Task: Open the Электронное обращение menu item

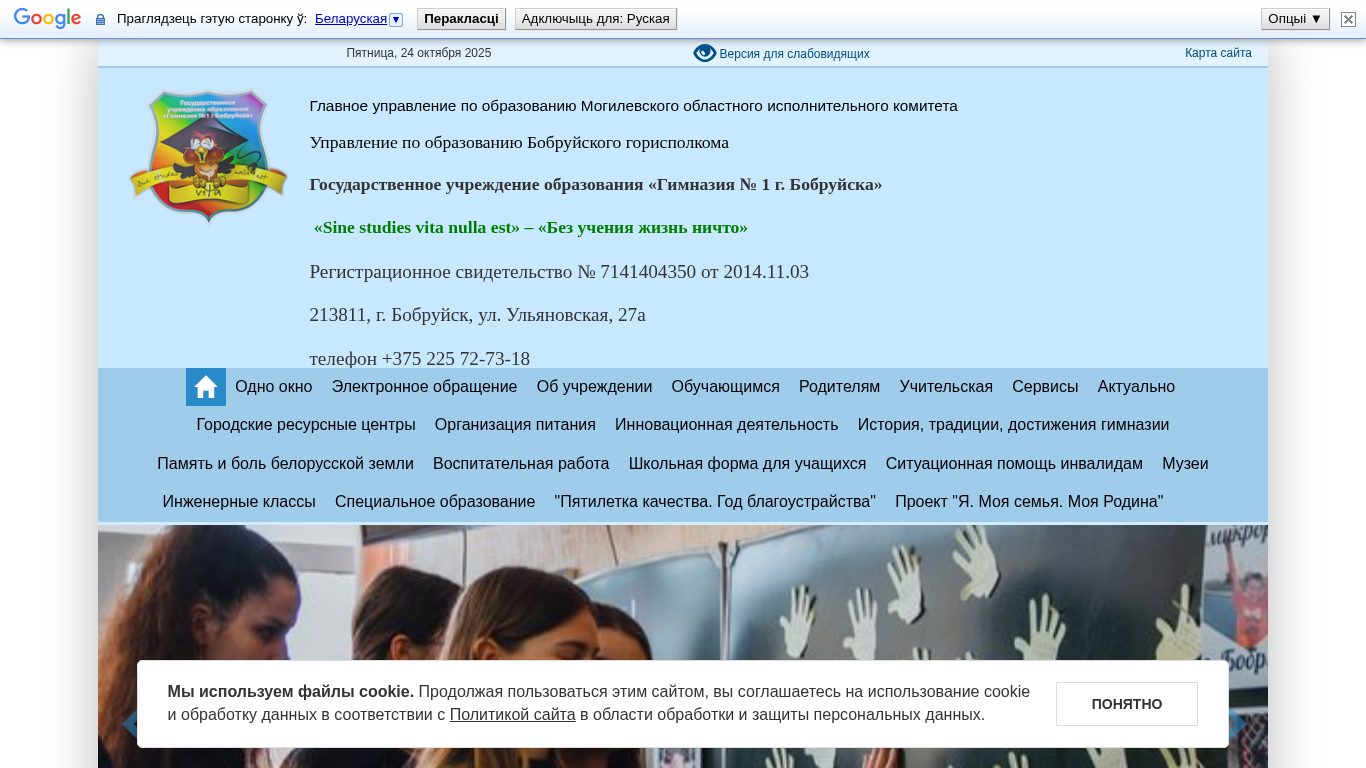Action: coord(425,387)
